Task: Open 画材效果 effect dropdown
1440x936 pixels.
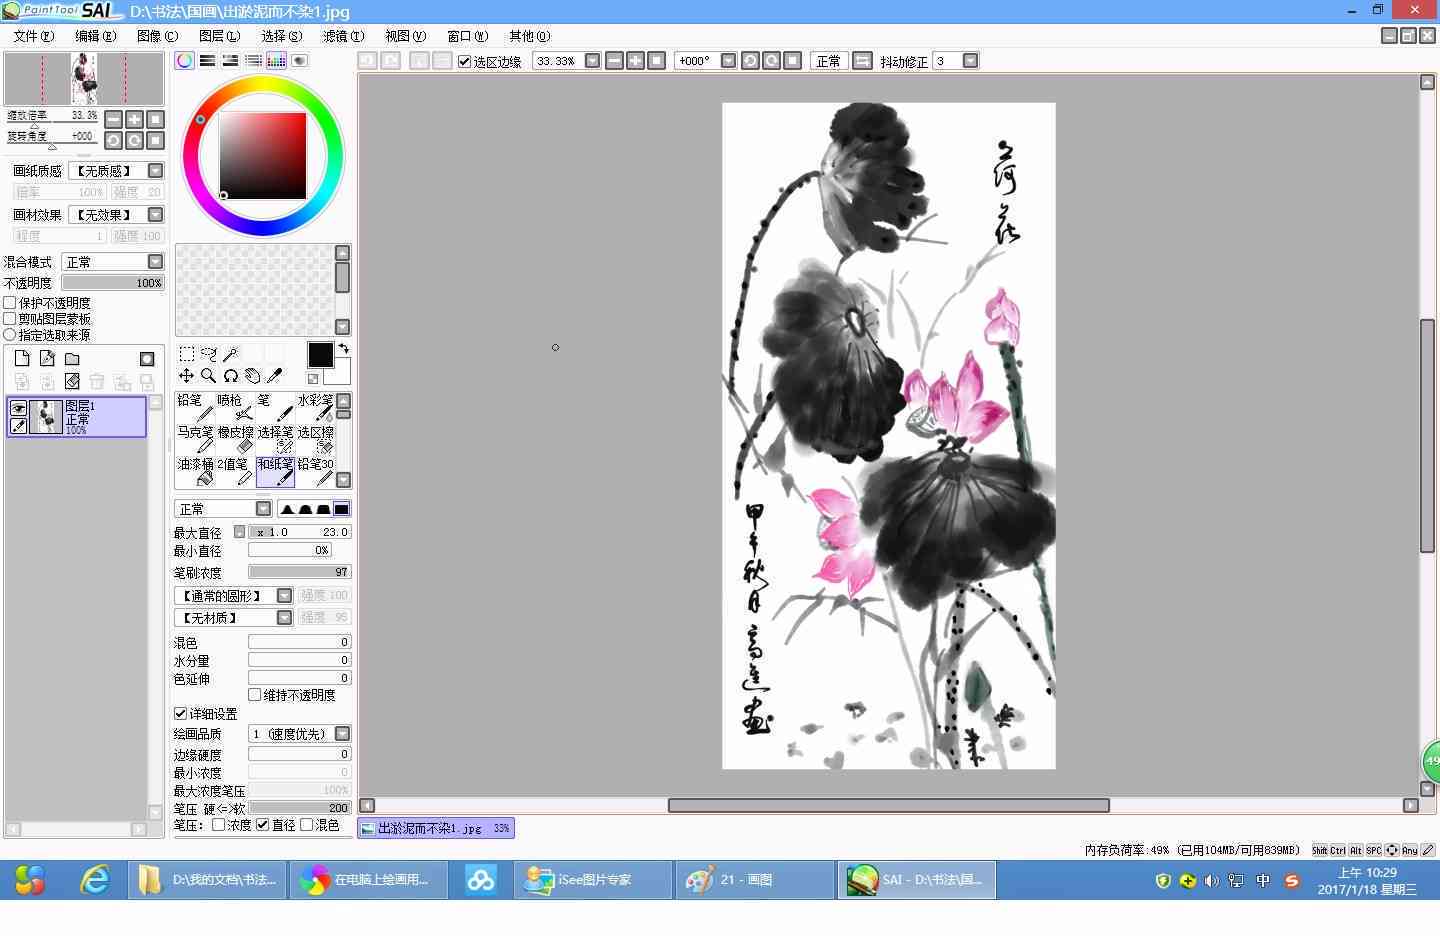Action: tap(155, 215)
